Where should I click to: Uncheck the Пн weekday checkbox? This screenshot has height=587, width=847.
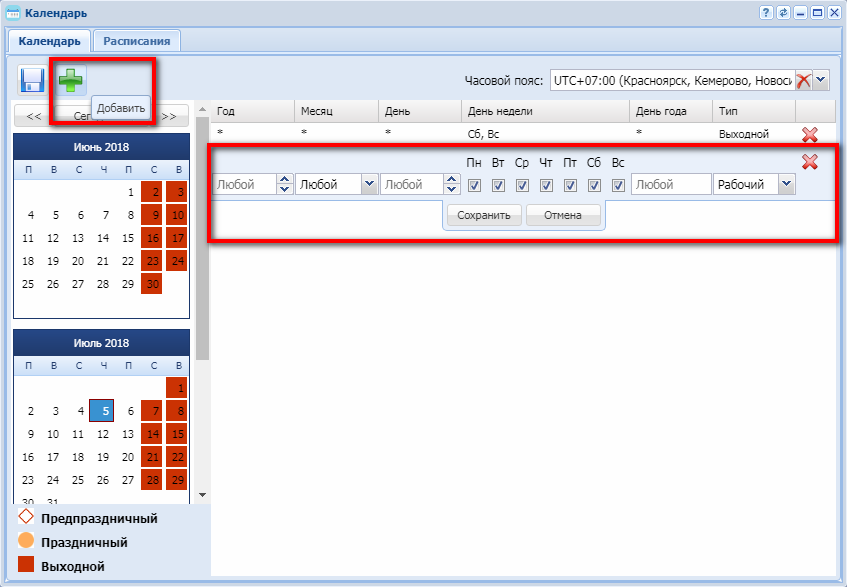pyautogui.click(x=474, y=185)
